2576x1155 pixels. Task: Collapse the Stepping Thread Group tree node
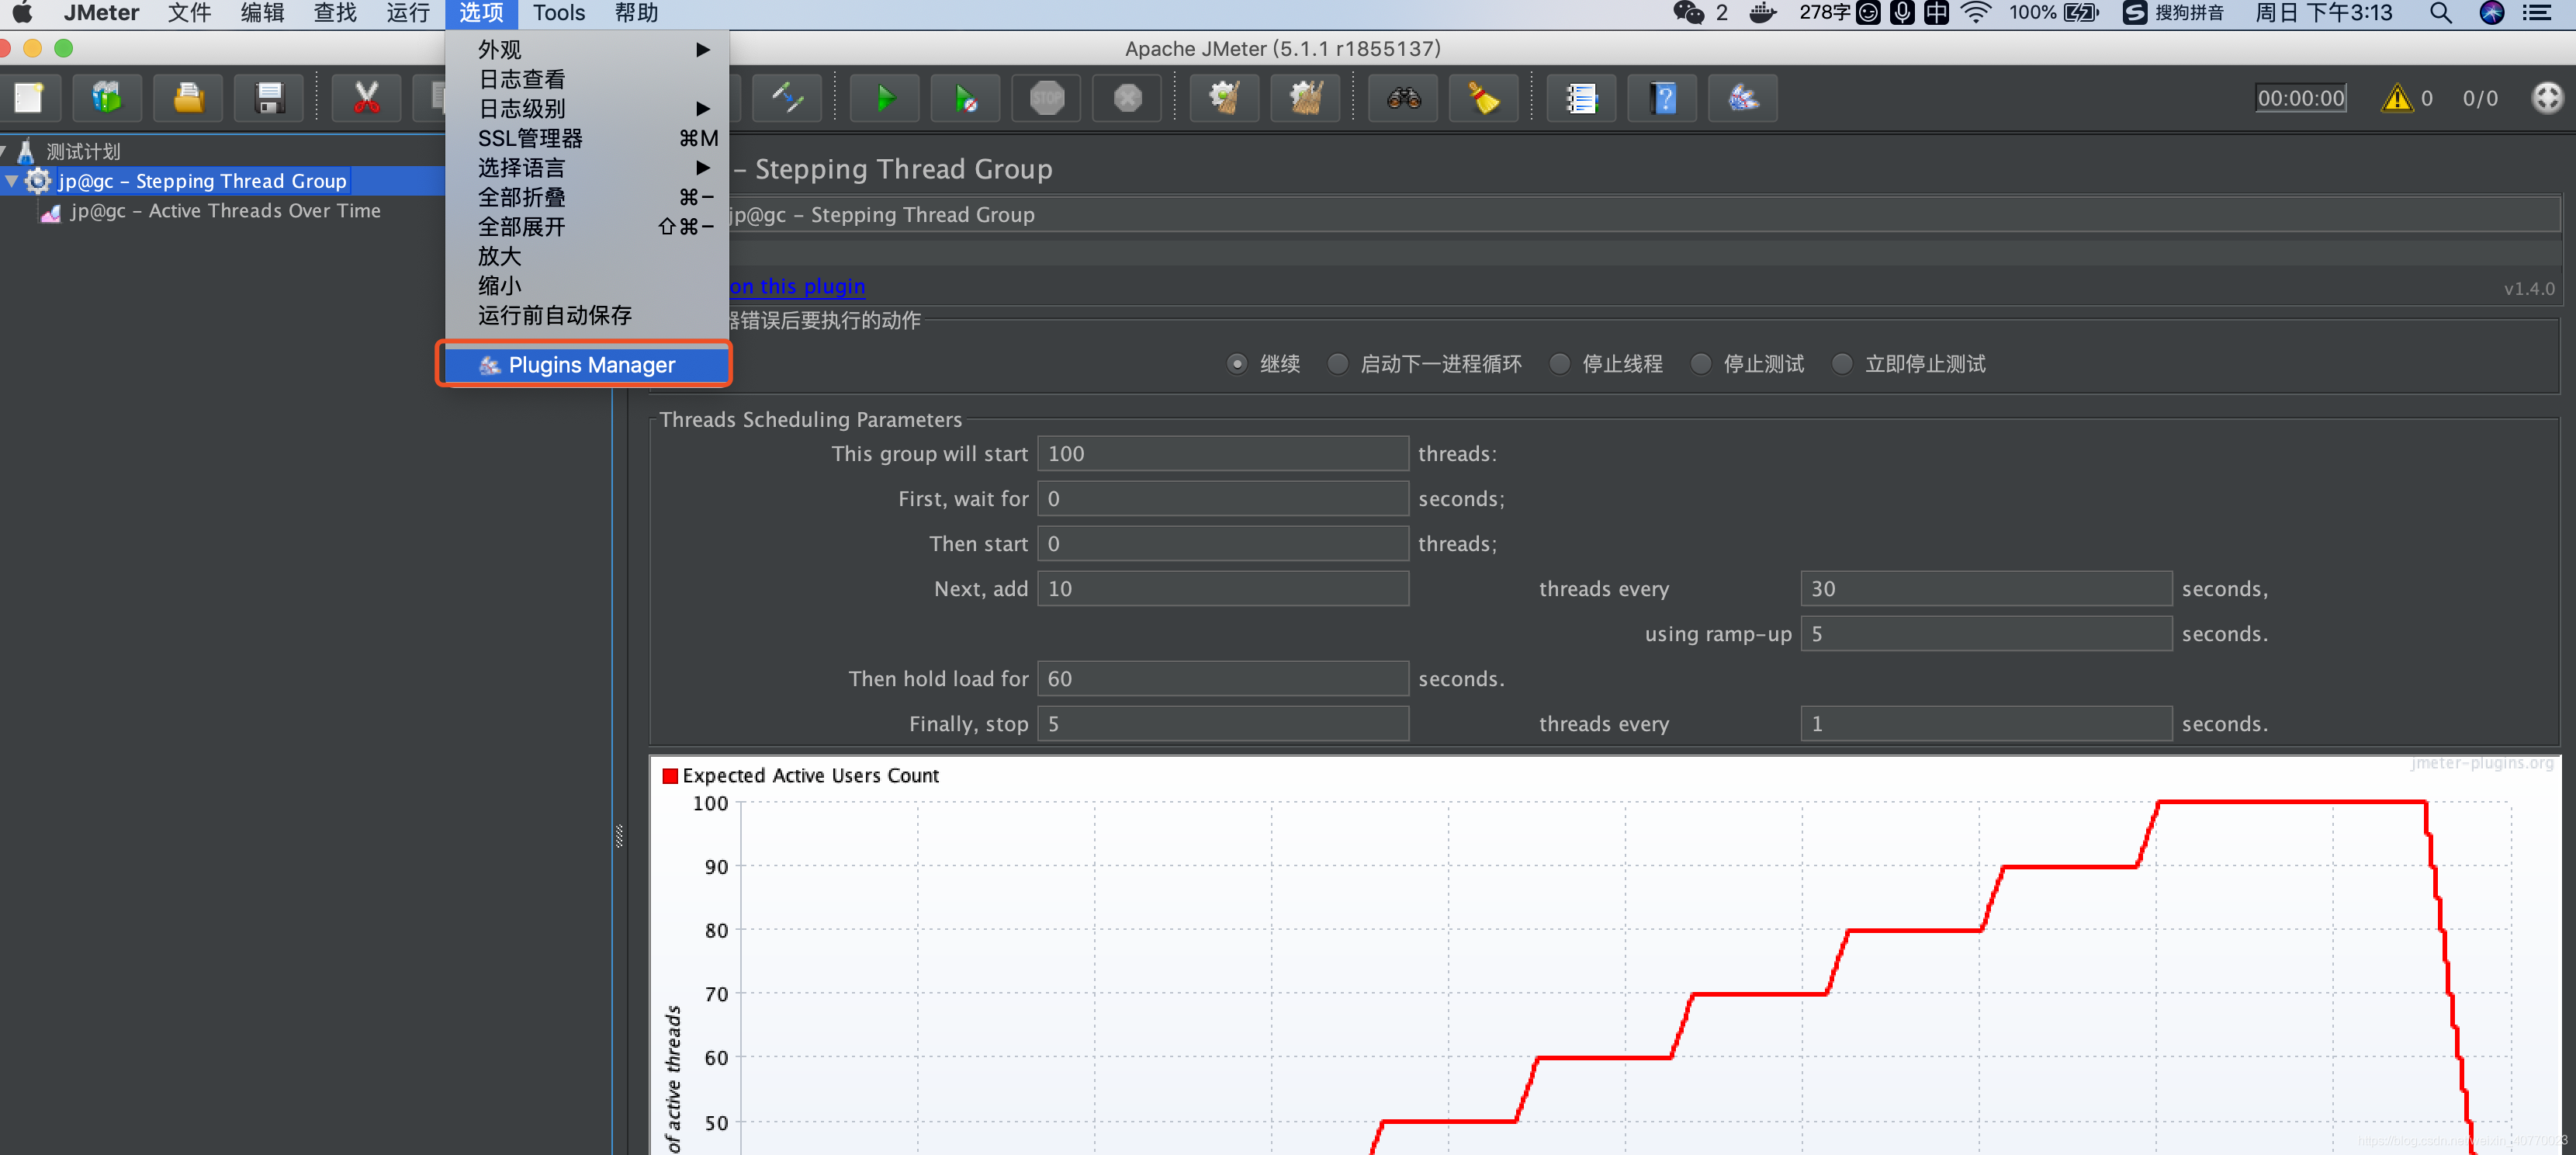click(x=11, y=181)
